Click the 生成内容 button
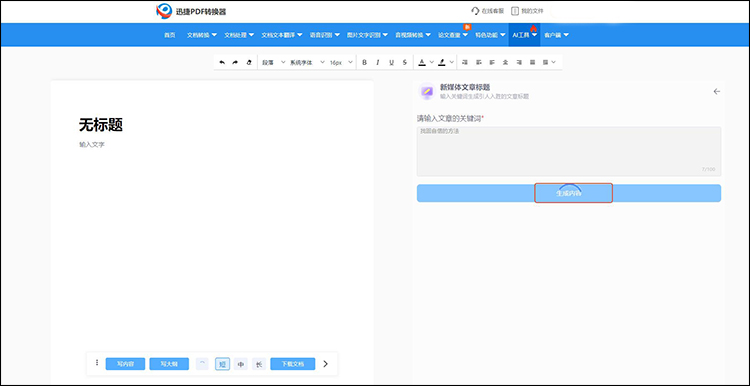Screen dimensions: 750x386 click(569, 193)
